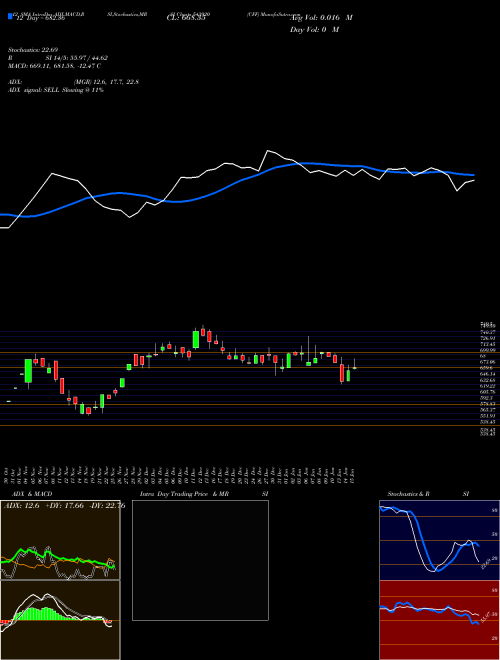Click the "(MGR) 12.6, 17.7, 22.8" values
The image size is (500, 660).
point(105,82)
